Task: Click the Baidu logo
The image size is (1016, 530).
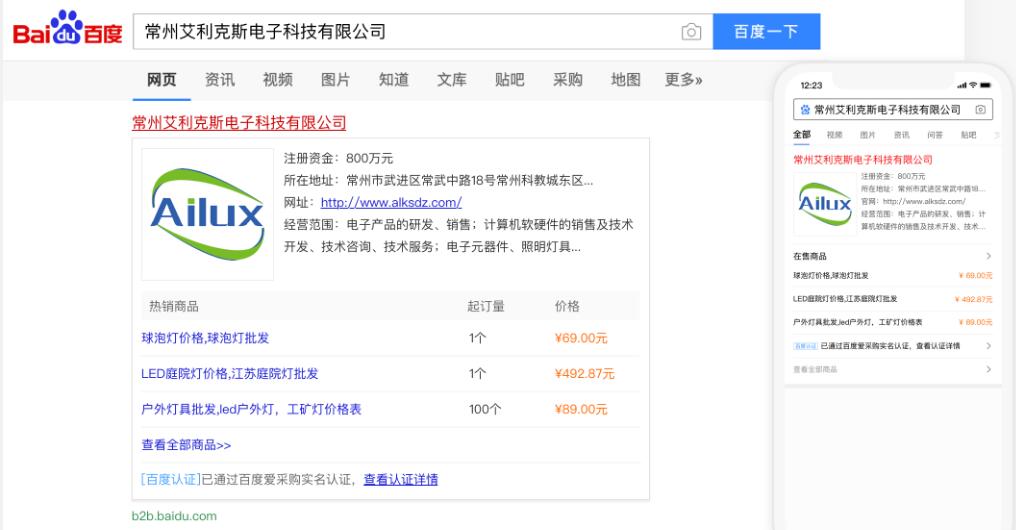Action: [66, 31]
